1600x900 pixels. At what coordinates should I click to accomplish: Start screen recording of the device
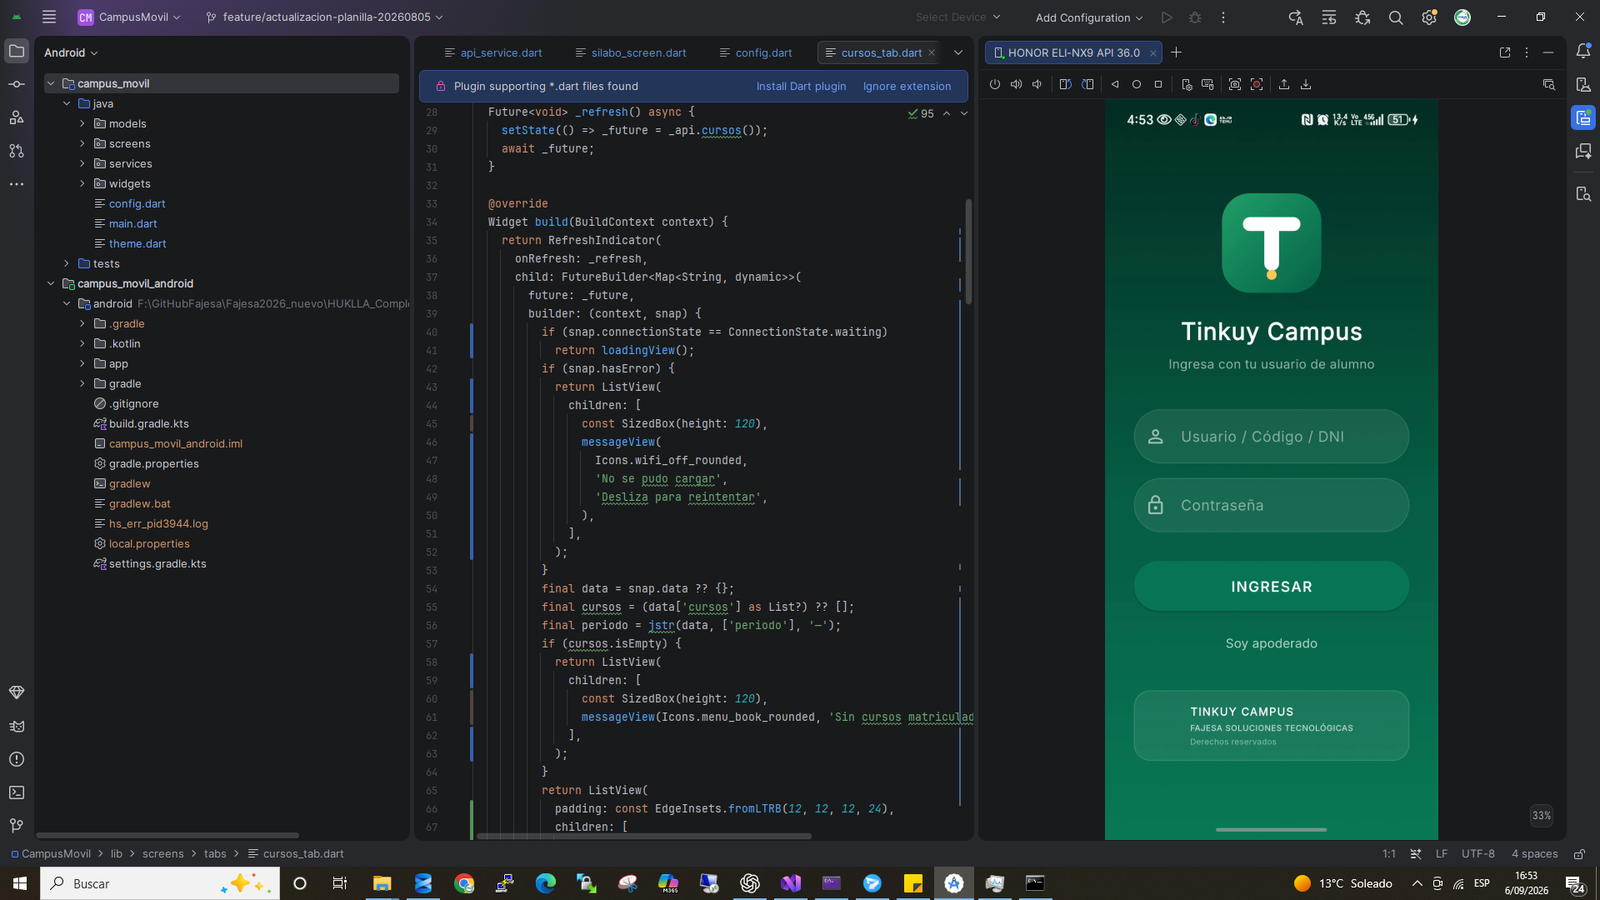click(1257, 85)
